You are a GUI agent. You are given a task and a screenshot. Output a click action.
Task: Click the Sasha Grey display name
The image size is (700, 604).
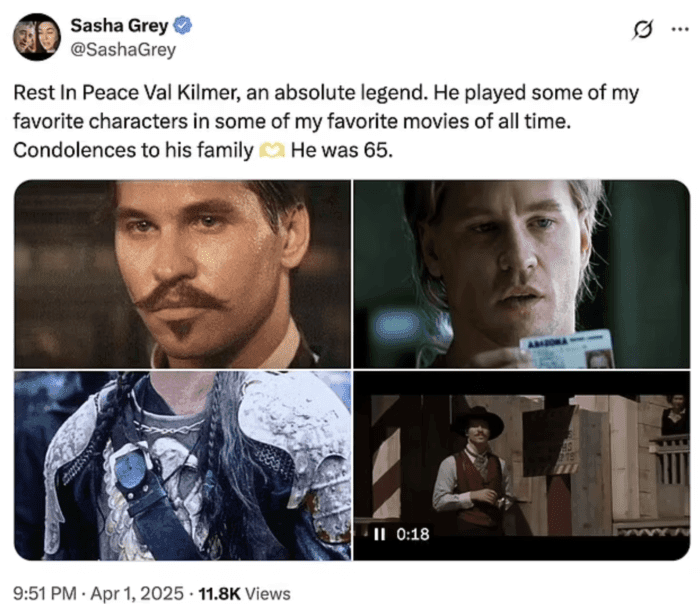[119, 25]
